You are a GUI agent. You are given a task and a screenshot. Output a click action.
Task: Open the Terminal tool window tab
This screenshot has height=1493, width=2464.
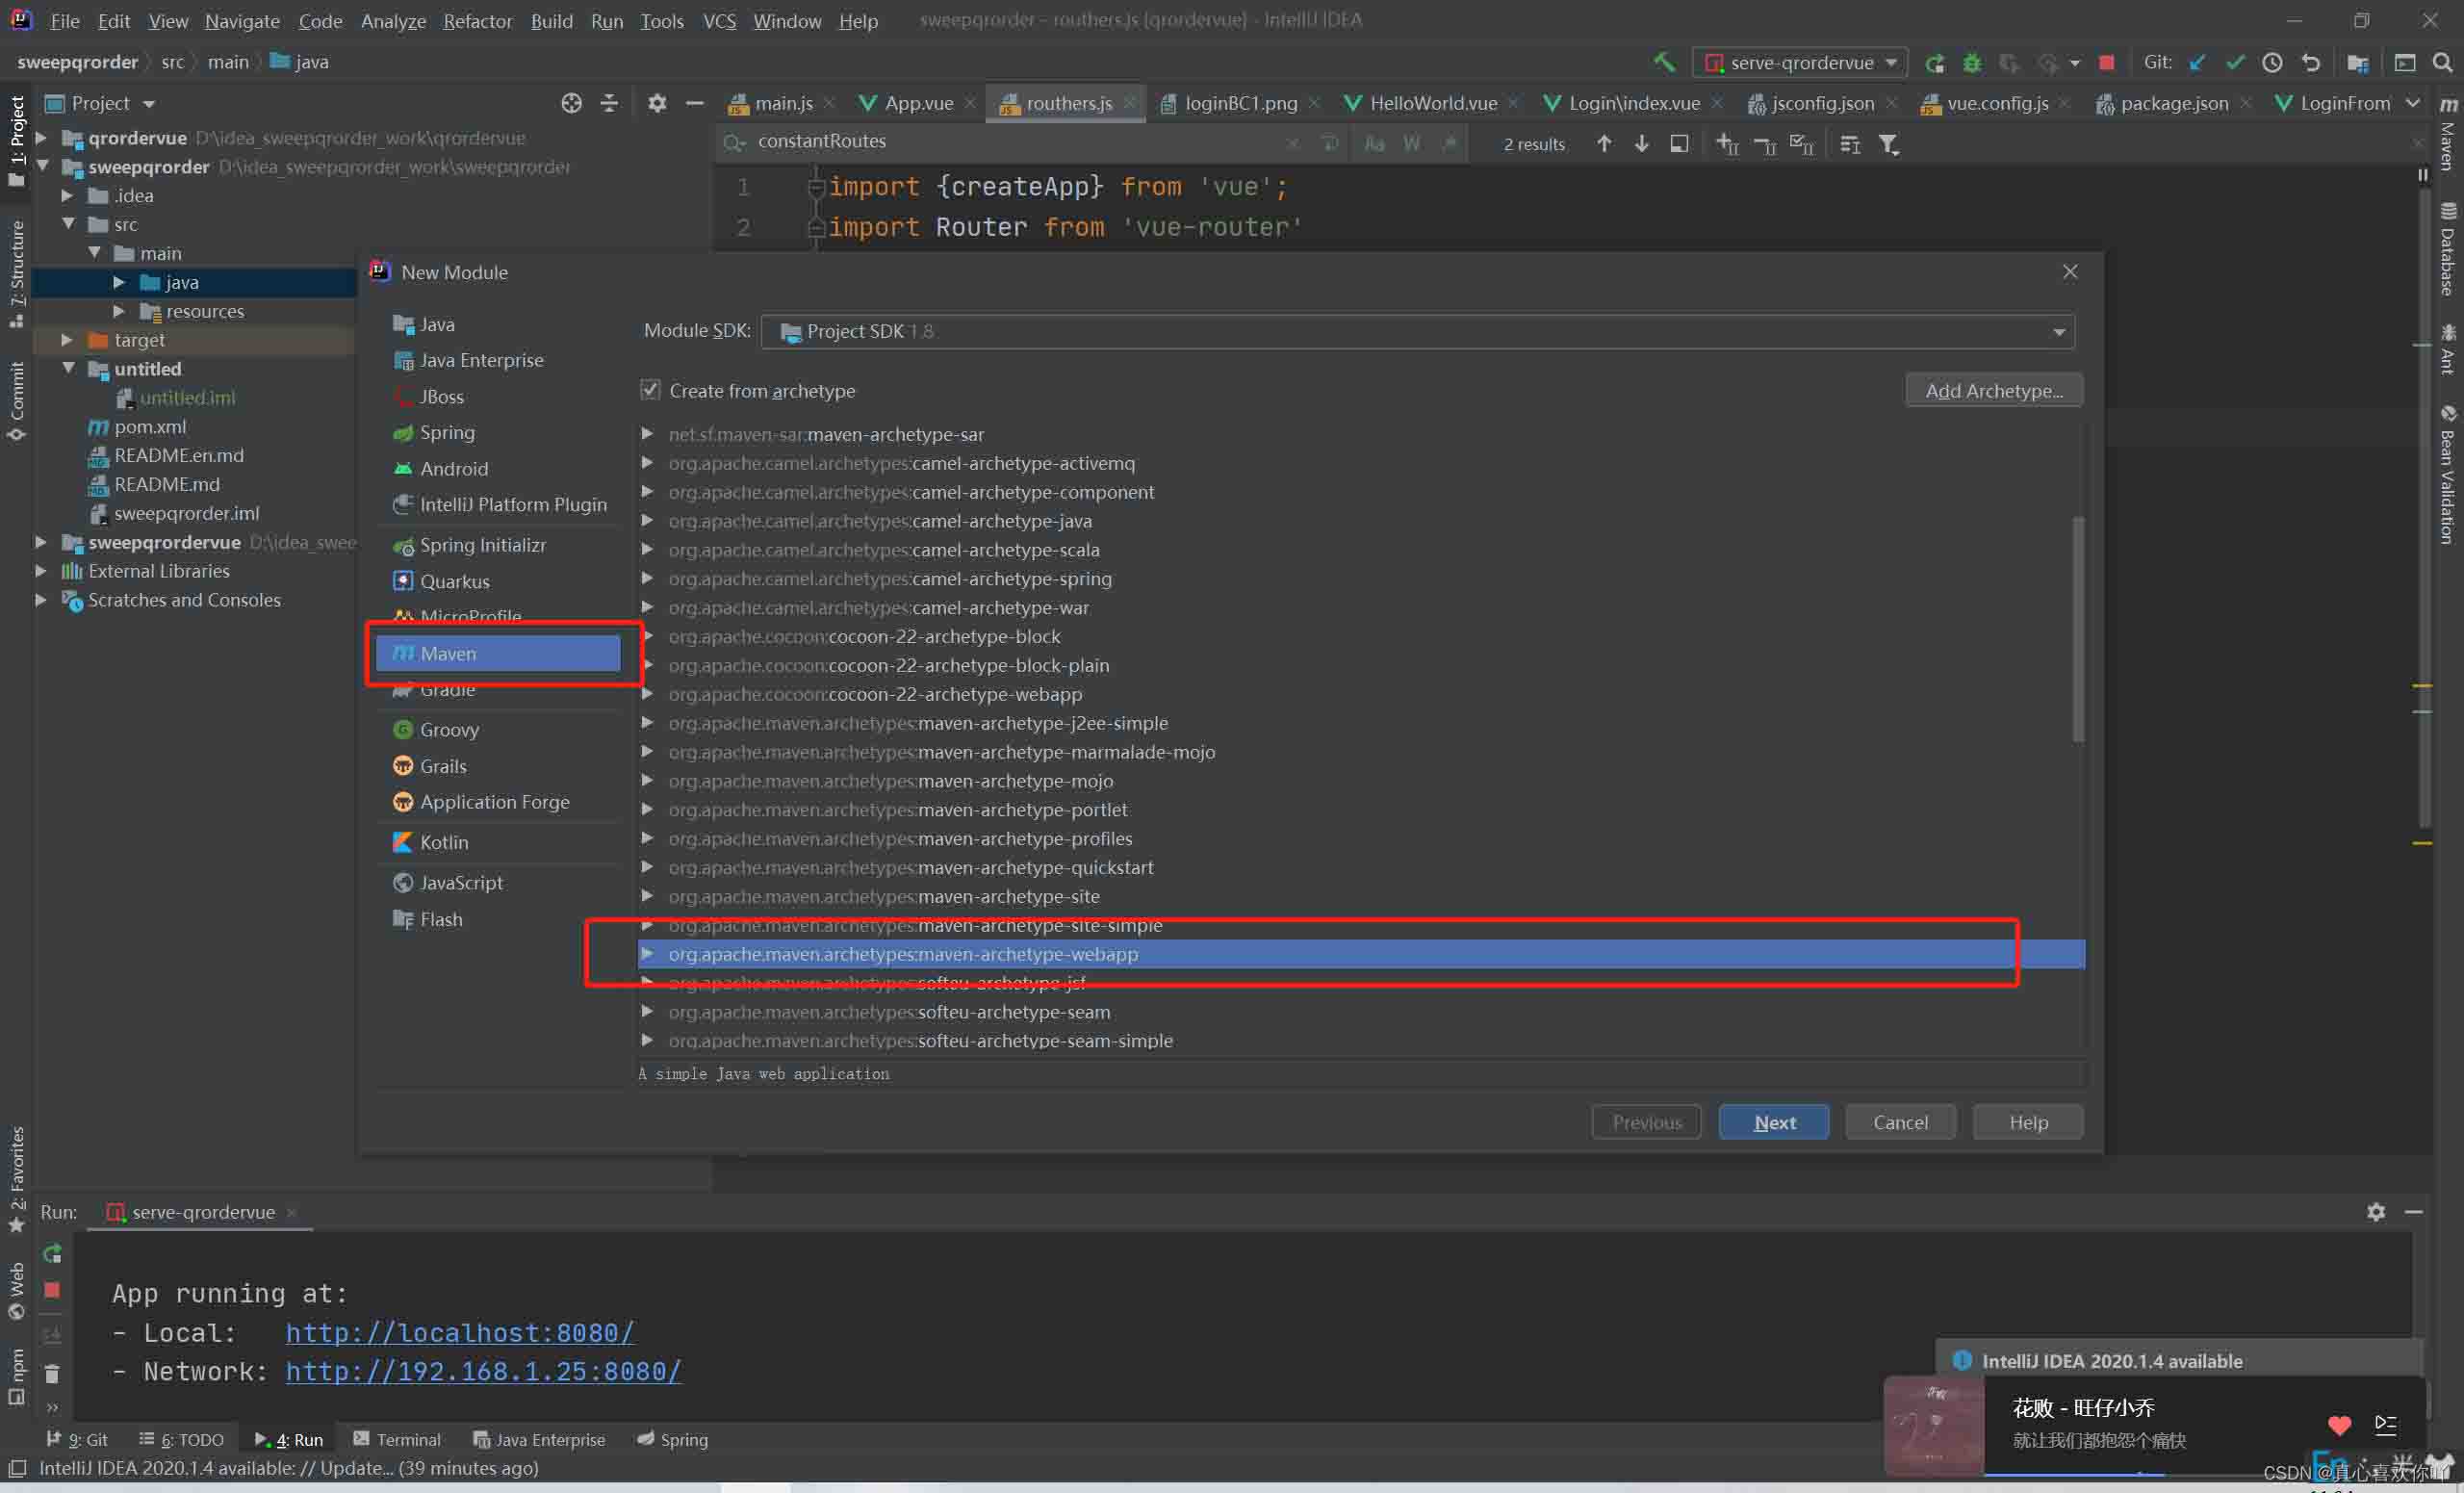[397, 1439]
